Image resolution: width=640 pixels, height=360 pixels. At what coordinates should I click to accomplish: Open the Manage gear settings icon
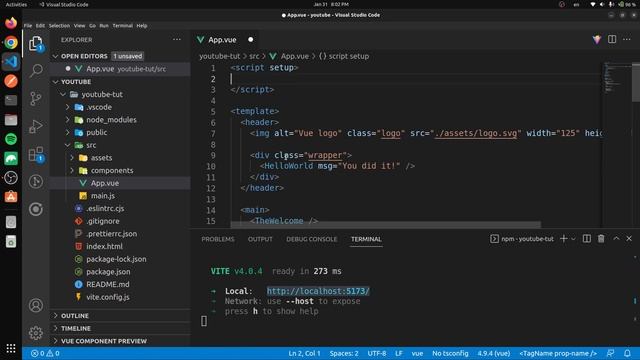click(x=36, y=333)
